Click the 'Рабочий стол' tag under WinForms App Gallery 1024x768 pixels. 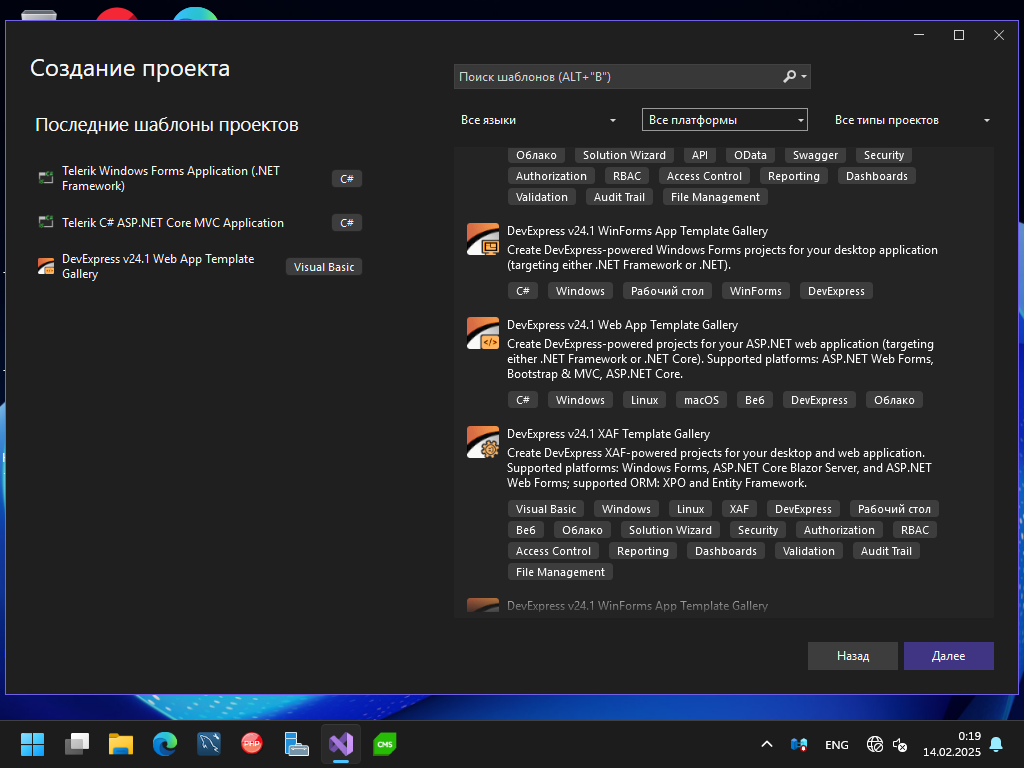(667, 291)
